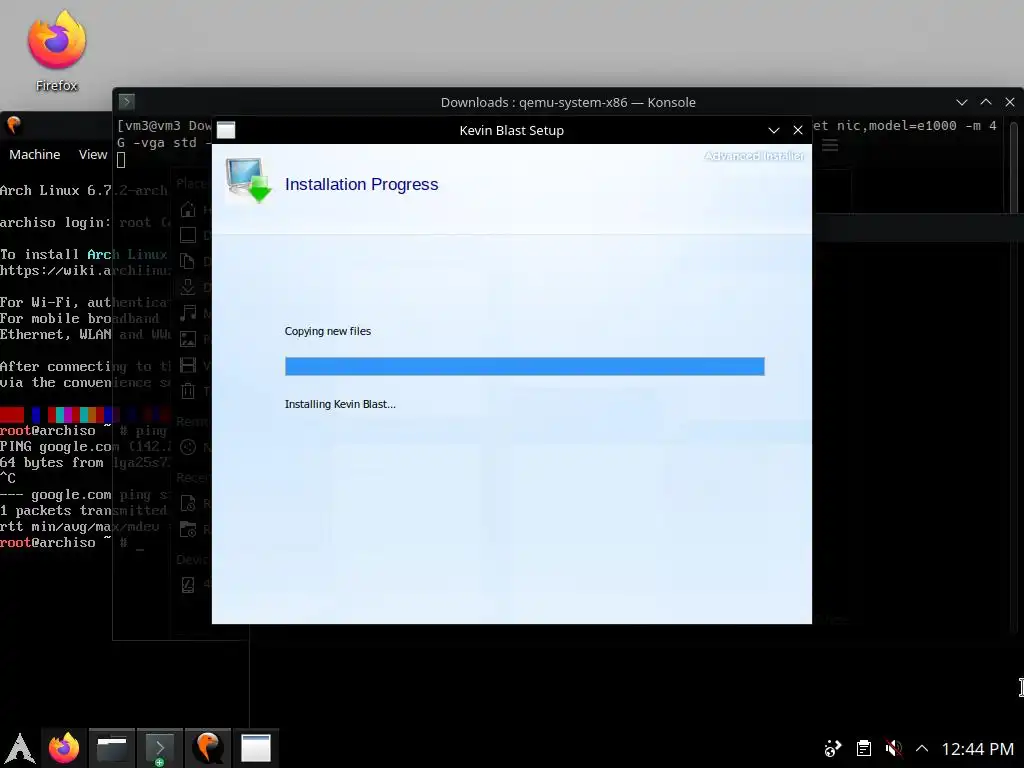Screen dimensions: 1024x768
Task: Close the Konsole window
Action: (1010, 102)
